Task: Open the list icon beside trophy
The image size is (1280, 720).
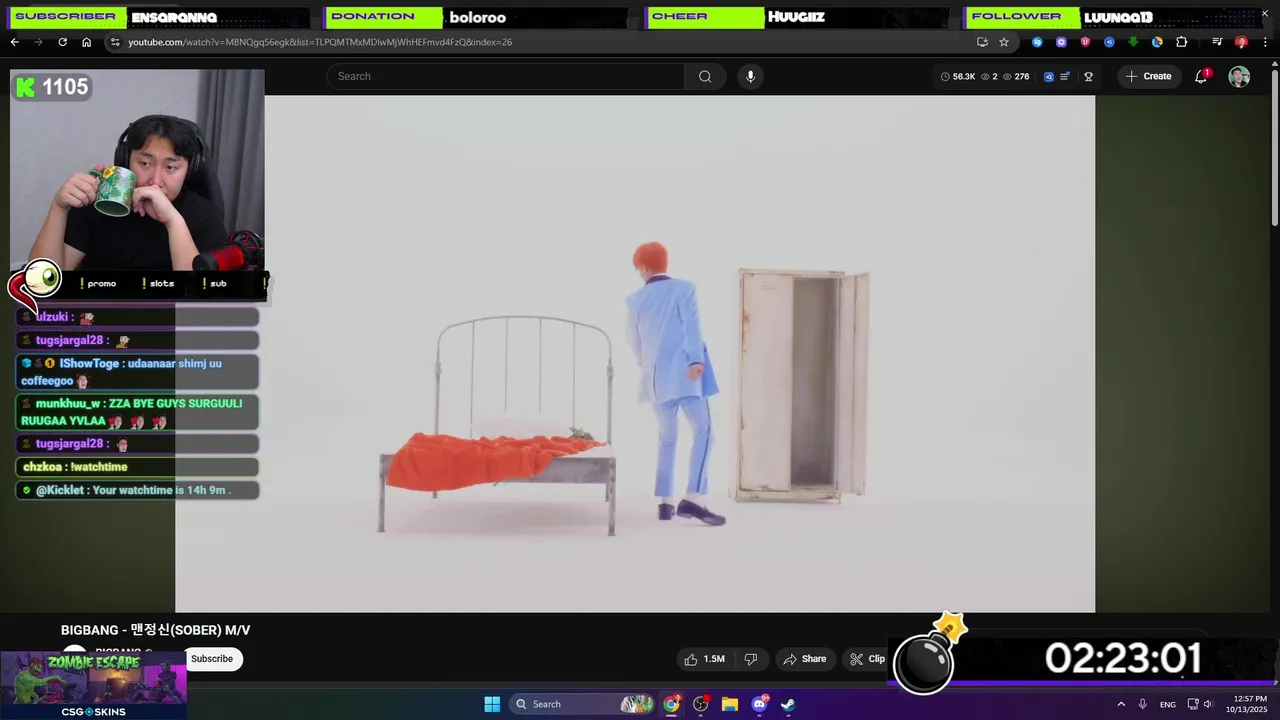Action: (x=1065, y=76)
